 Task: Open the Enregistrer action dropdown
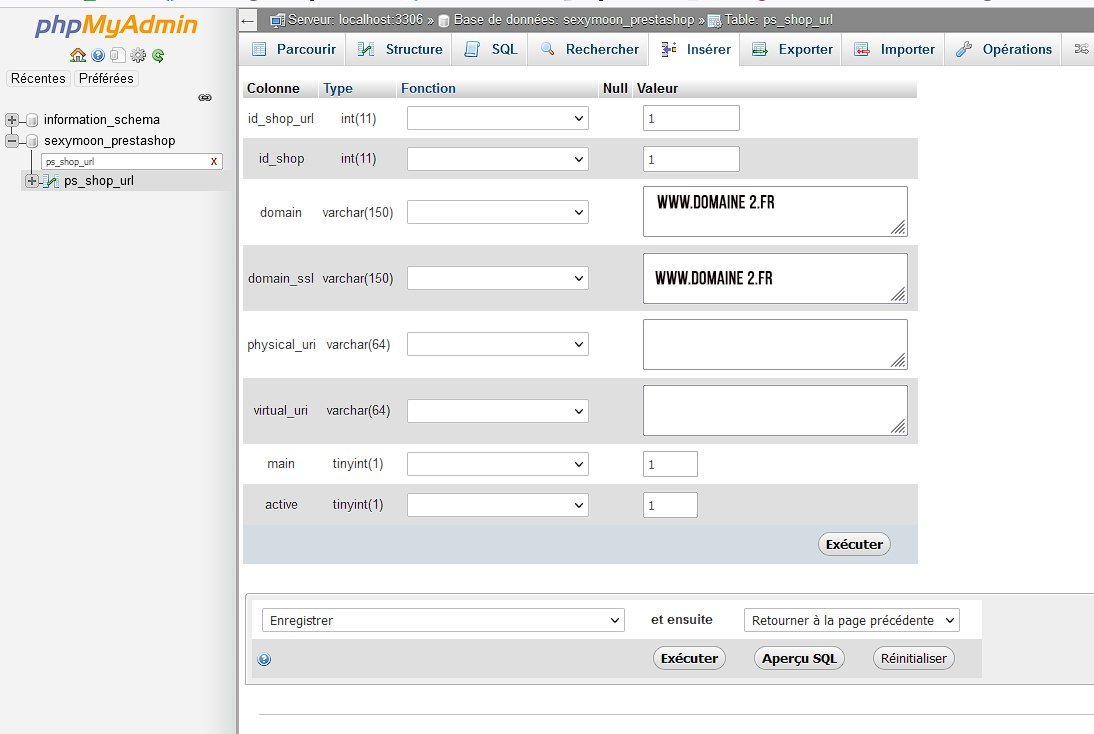pos(443,620)
